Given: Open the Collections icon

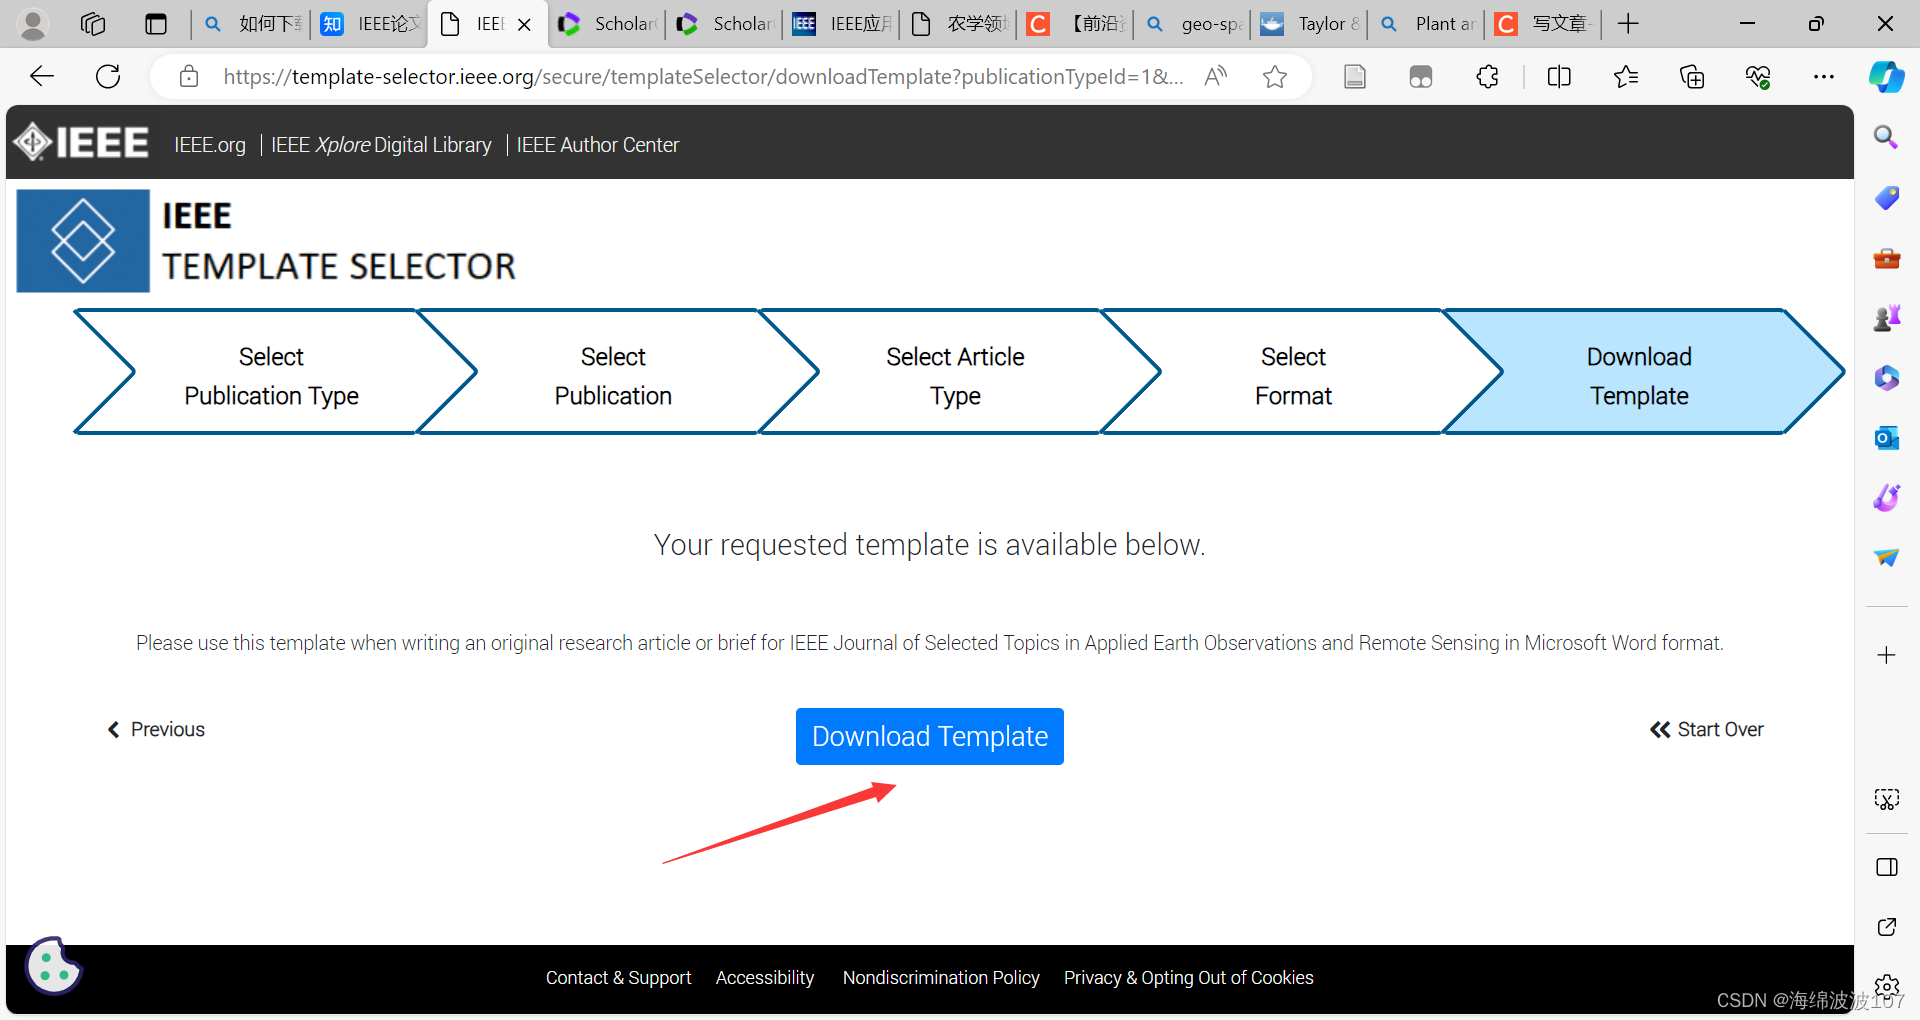Looking at the screenshot, I should pyautogui.click(x=1692, y=76).
